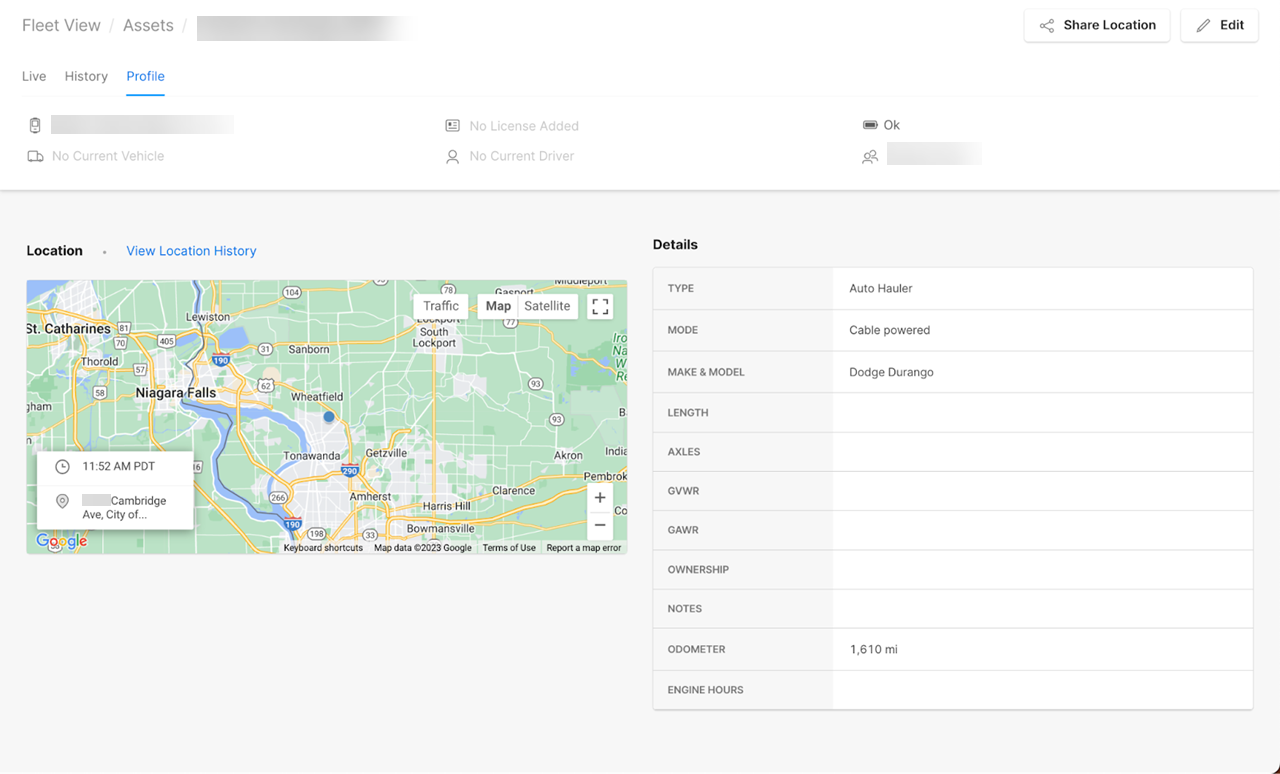1280x774 pixels.
Task: Click the Google logo on map
Action: 62,541
